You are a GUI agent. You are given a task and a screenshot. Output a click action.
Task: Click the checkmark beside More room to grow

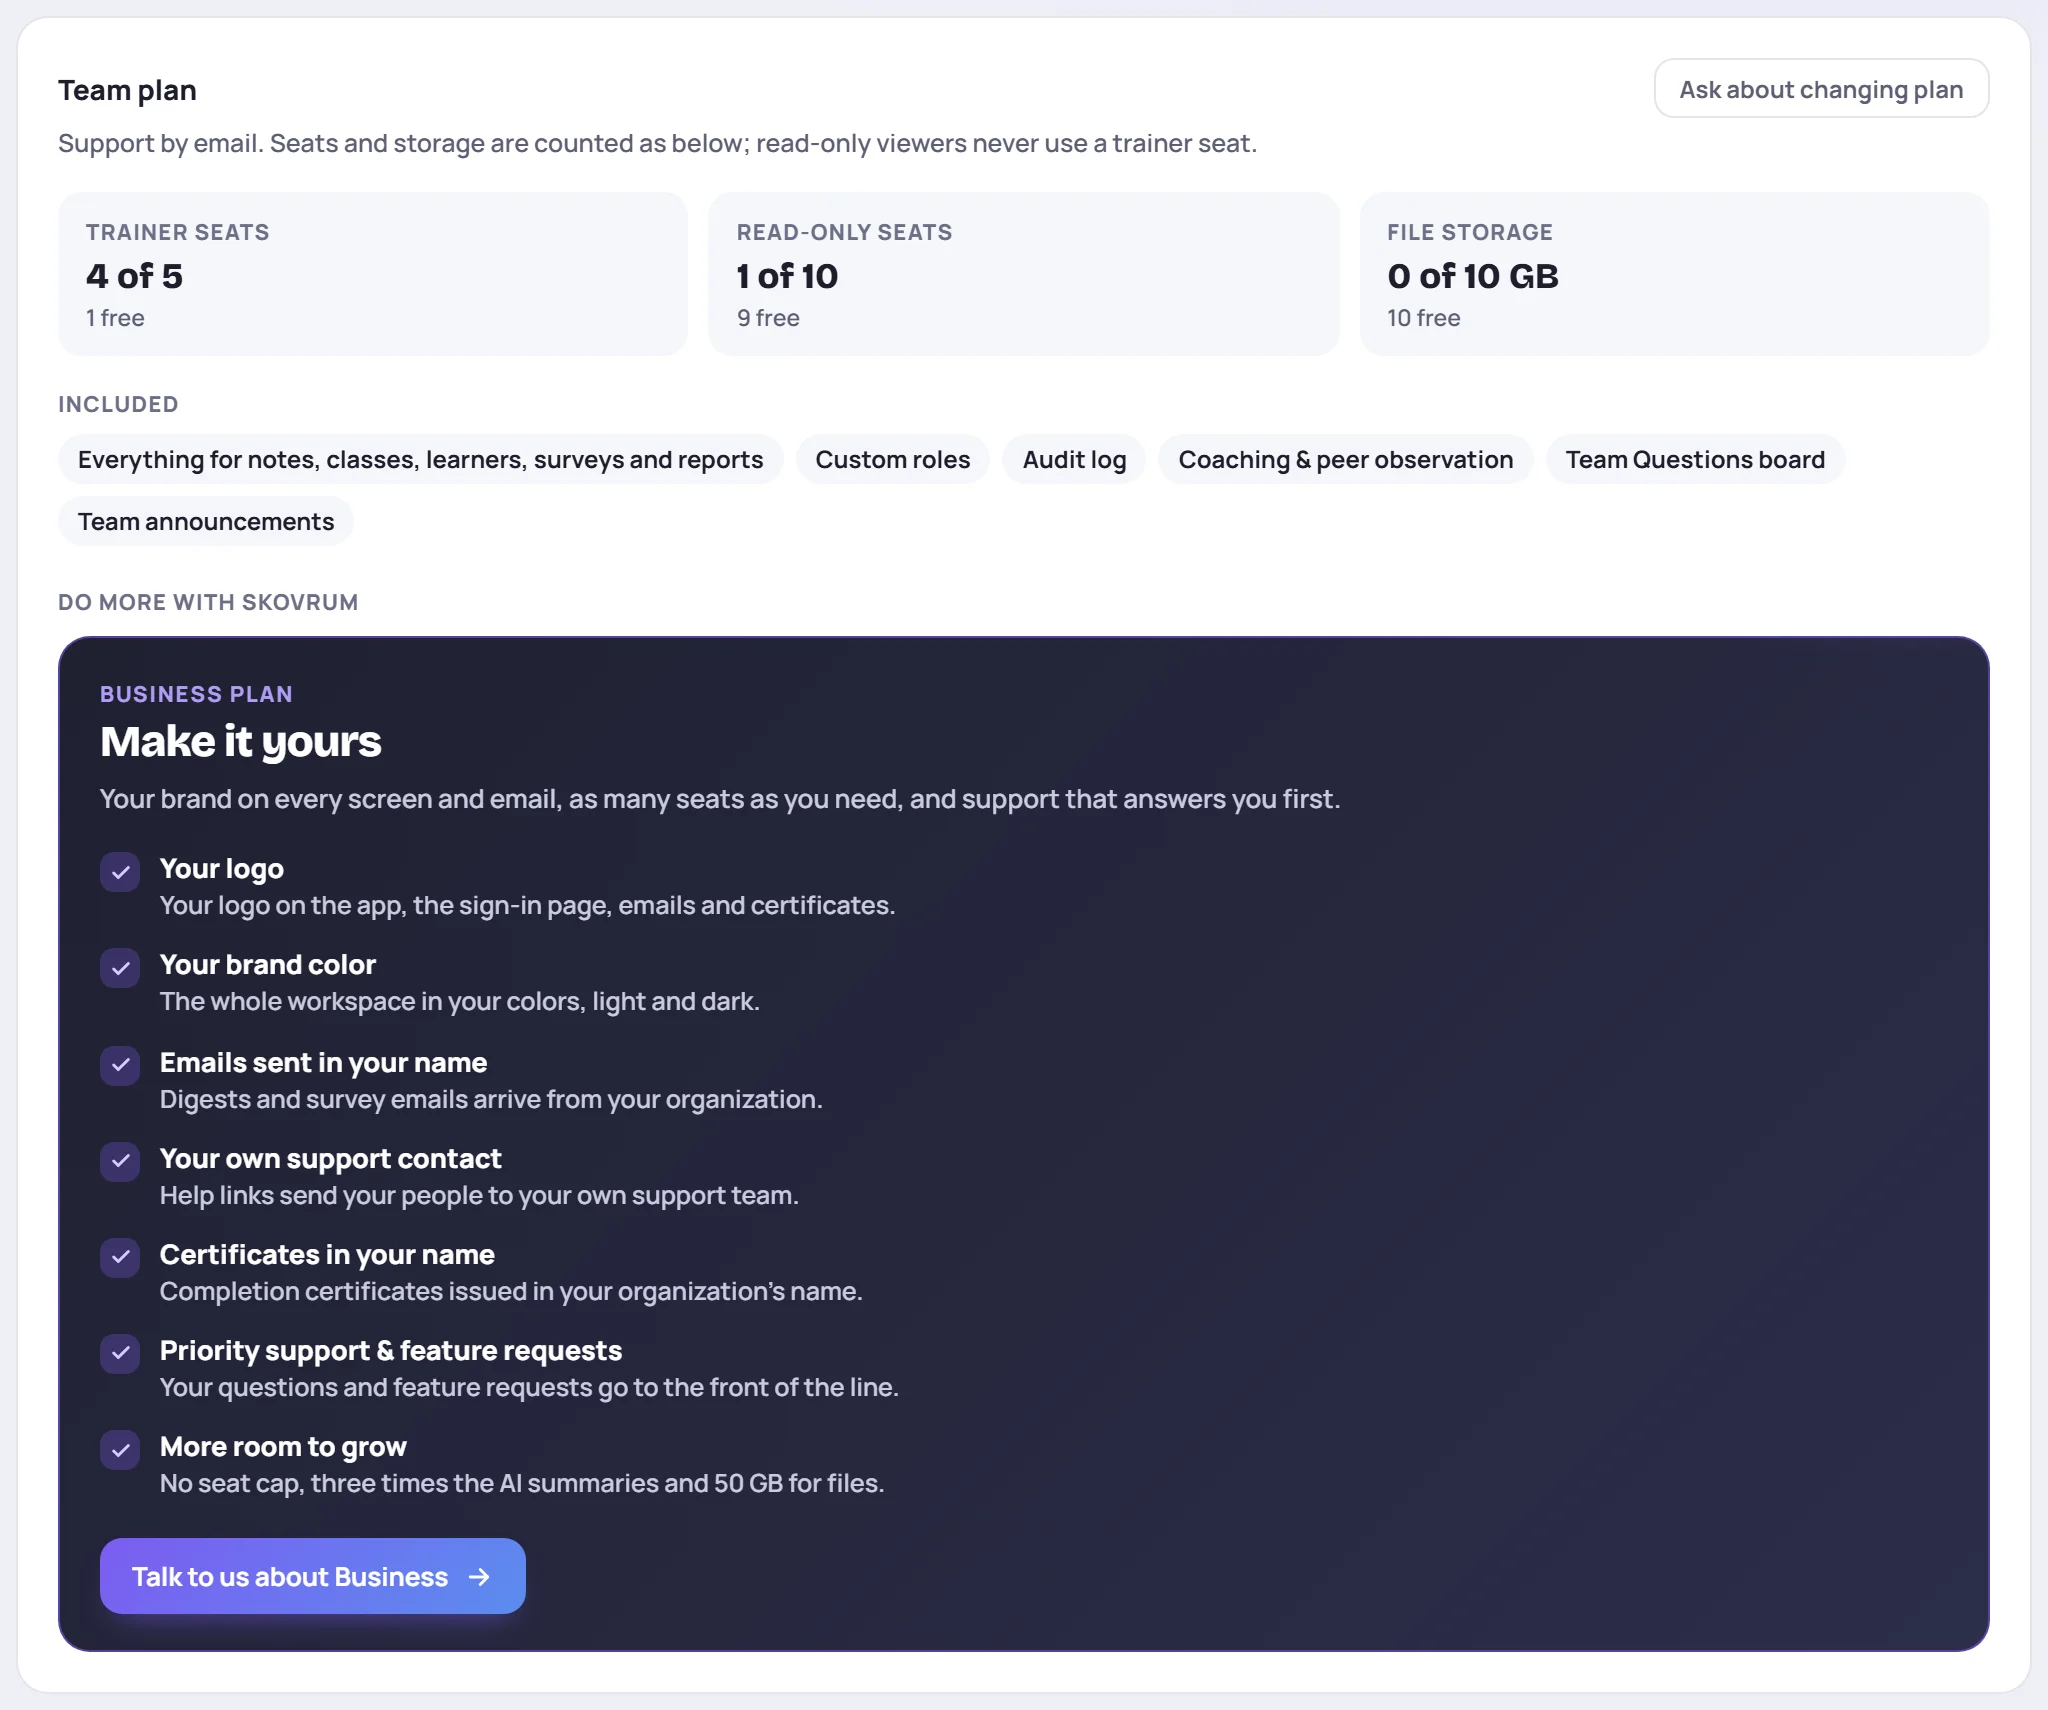click(x=120, y=1449)
